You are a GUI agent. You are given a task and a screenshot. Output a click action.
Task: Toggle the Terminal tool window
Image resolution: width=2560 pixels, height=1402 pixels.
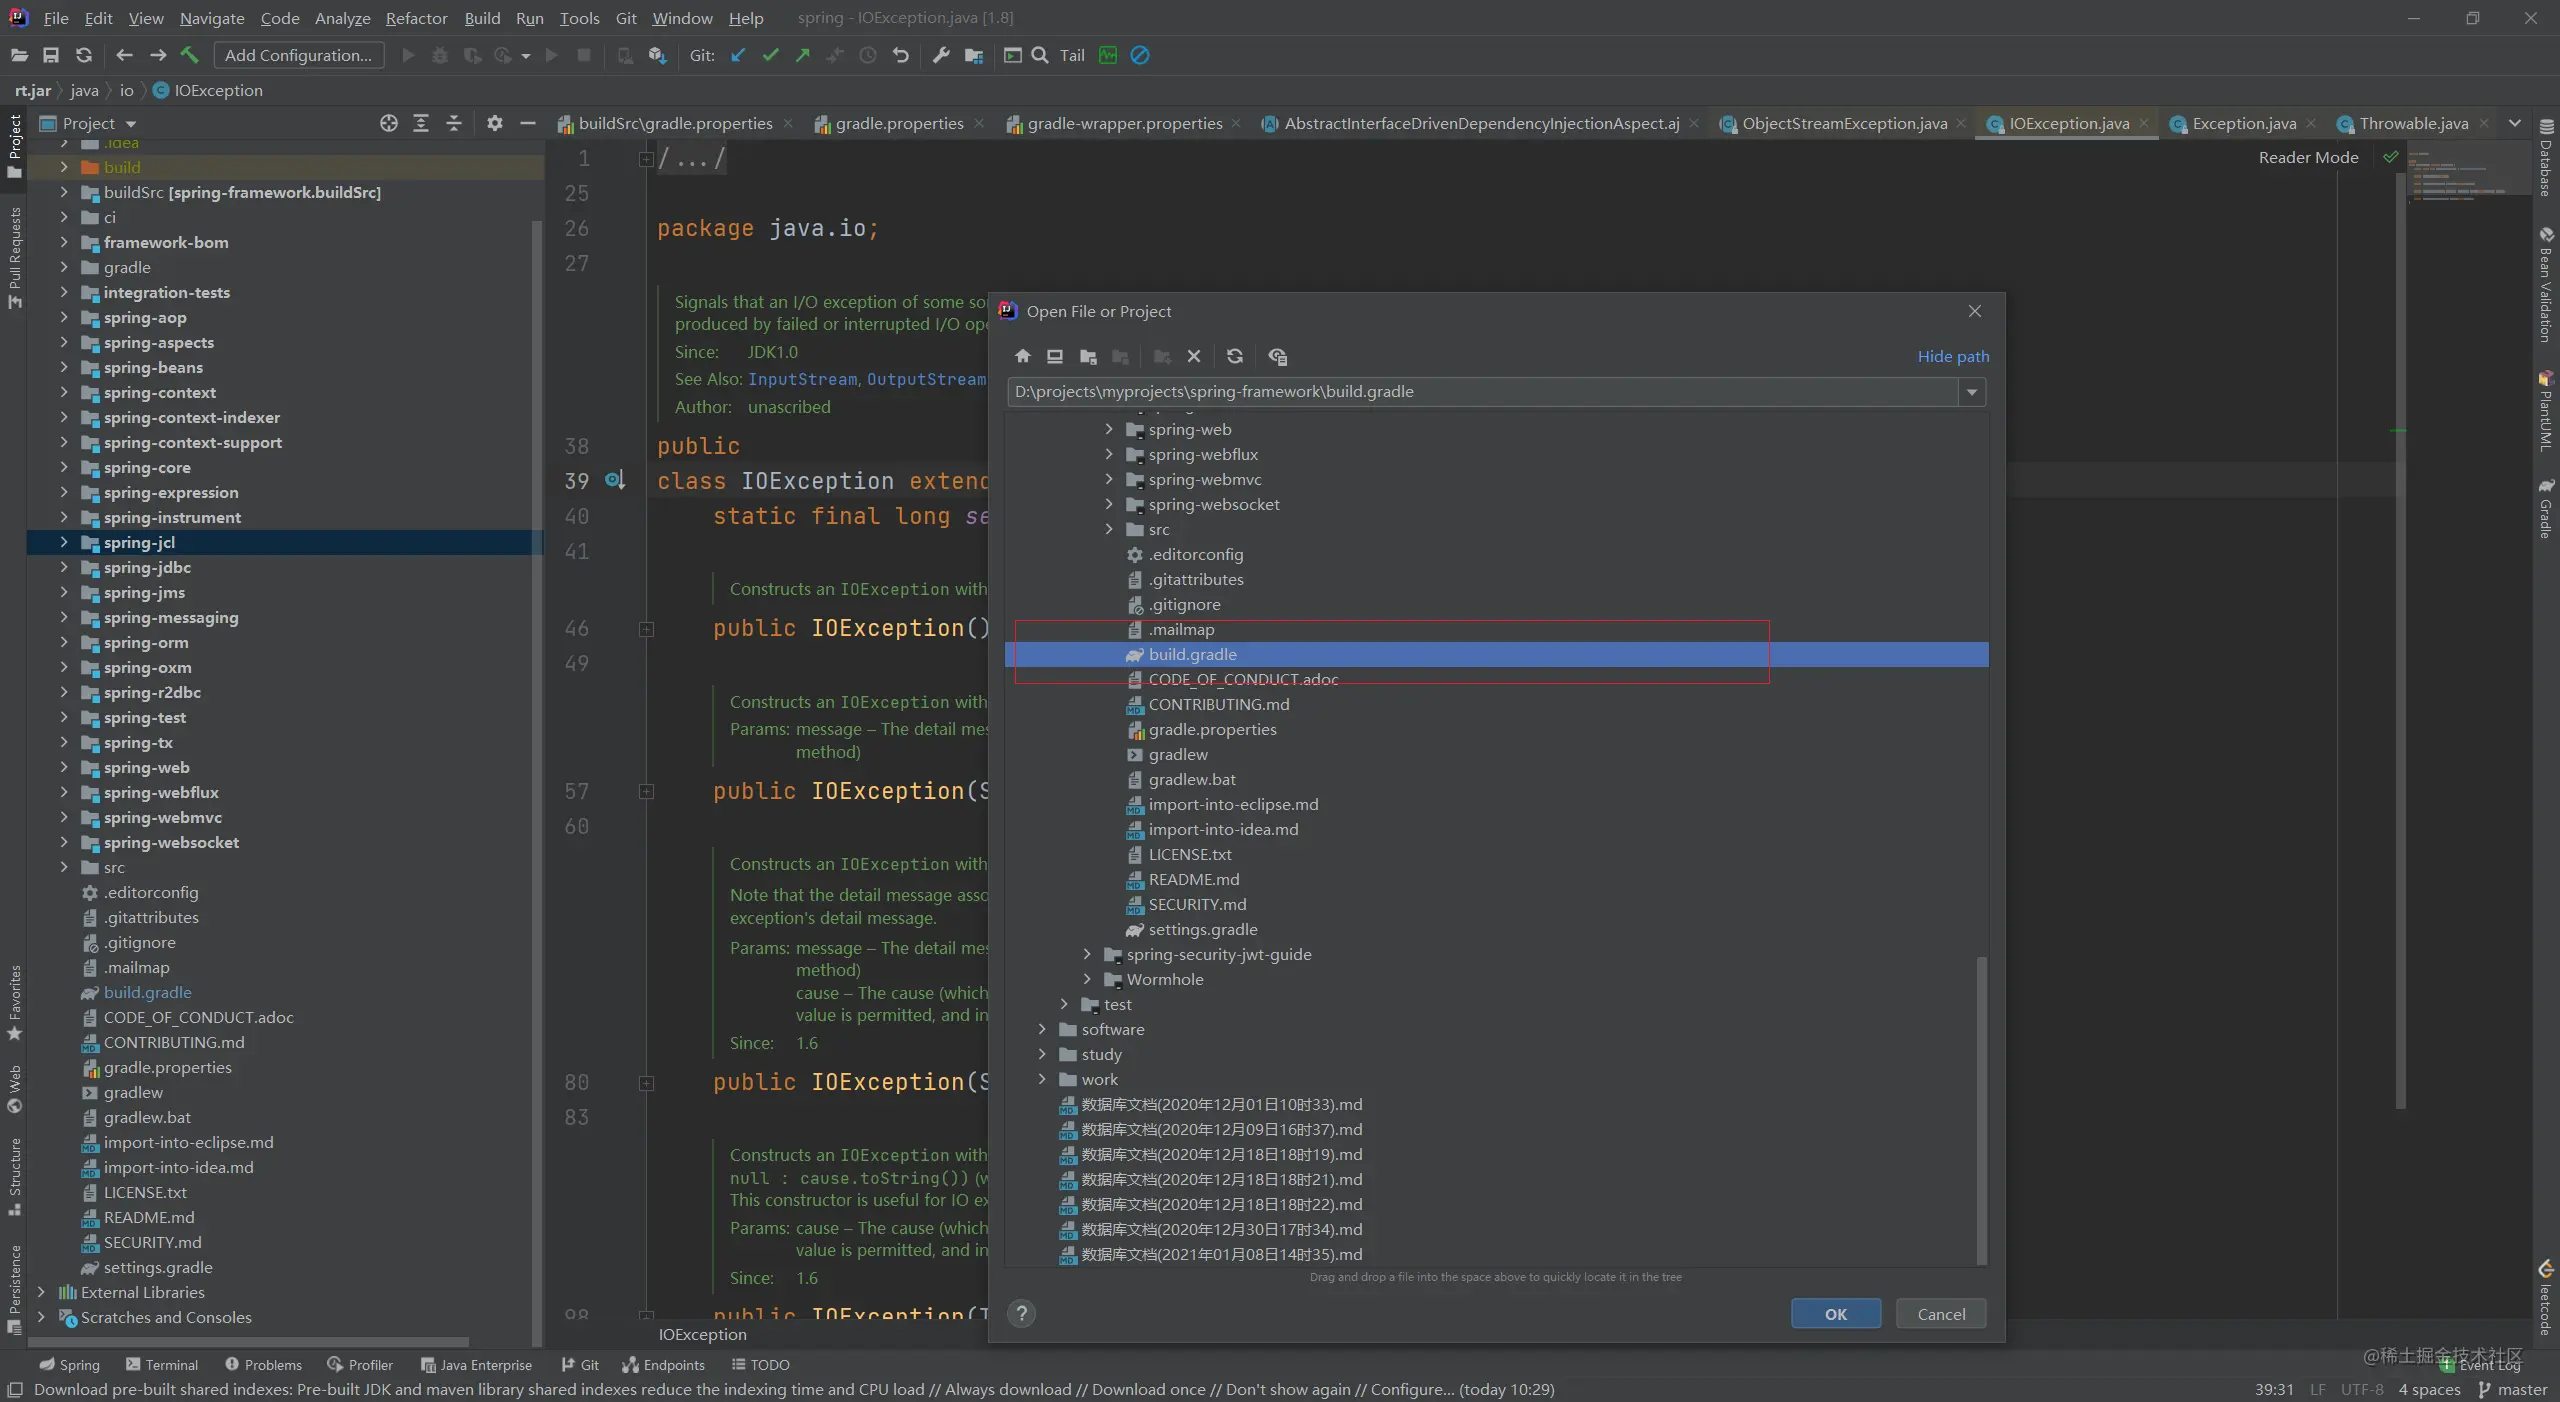pos(161,1364)
